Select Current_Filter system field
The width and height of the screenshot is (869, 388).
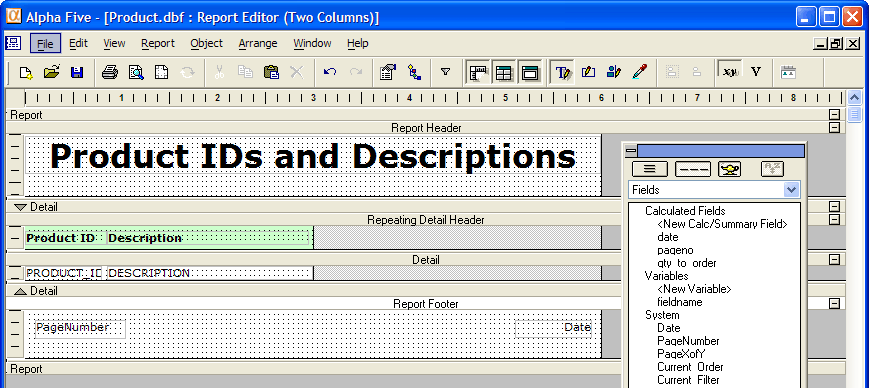click(x=688, y=380)
